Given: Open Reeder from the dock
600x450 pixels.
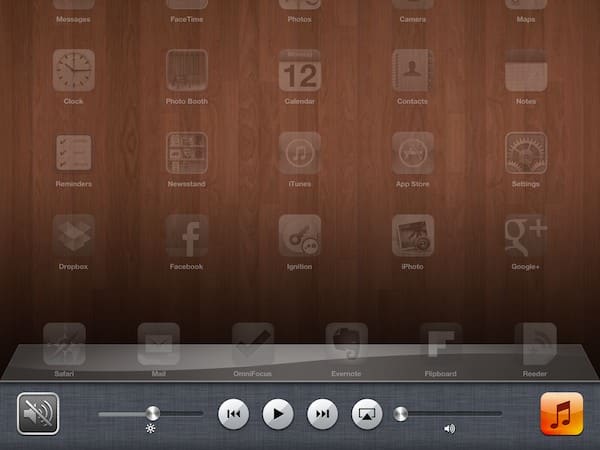Looking at the screenshot, I should [x=535, y=344].
